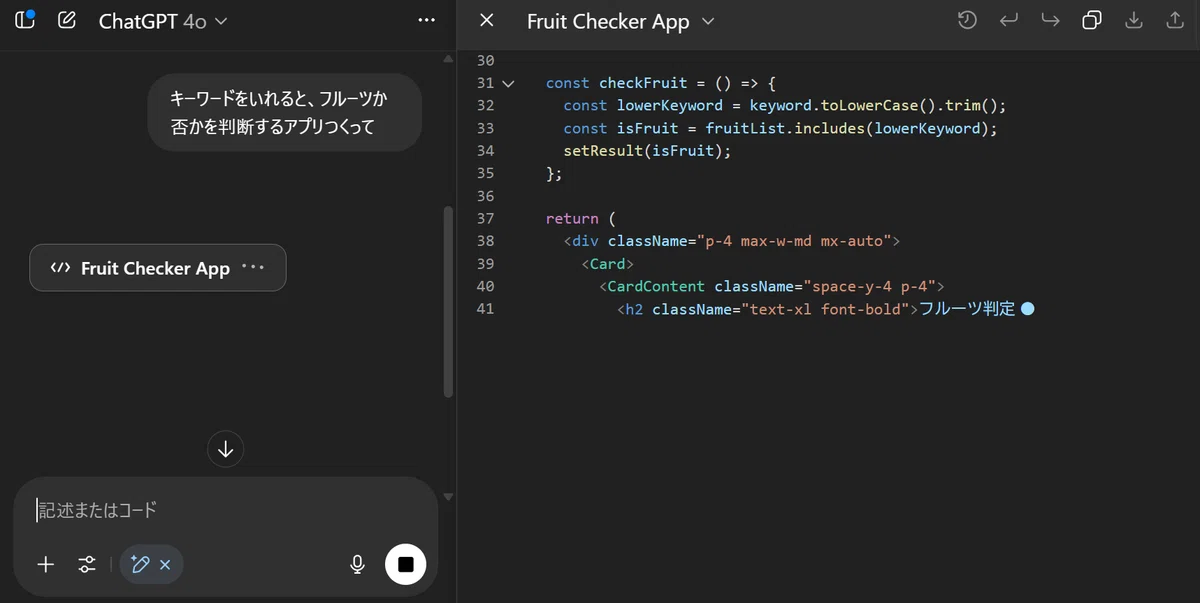This screenshot has height=603, width=1200.
Task: Click the undo arrow in canvas toolbar
Action: (1009, 20)
